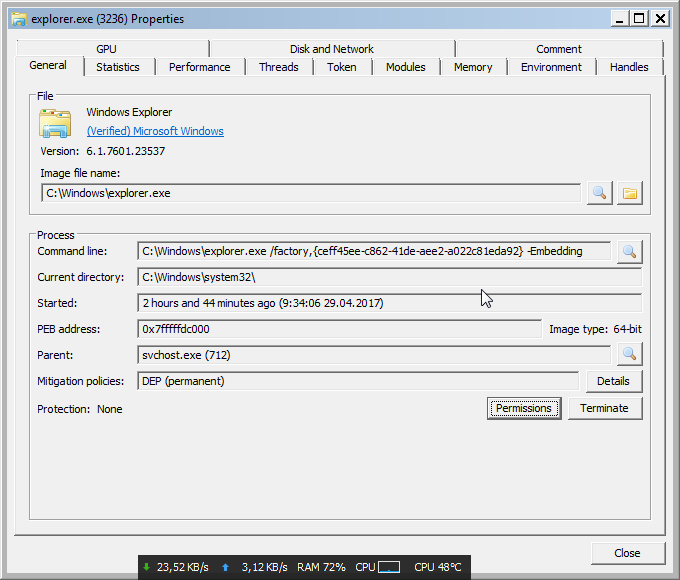Switch to the Statistics tab
Screen dimensions: 680x580
[118, 67]
